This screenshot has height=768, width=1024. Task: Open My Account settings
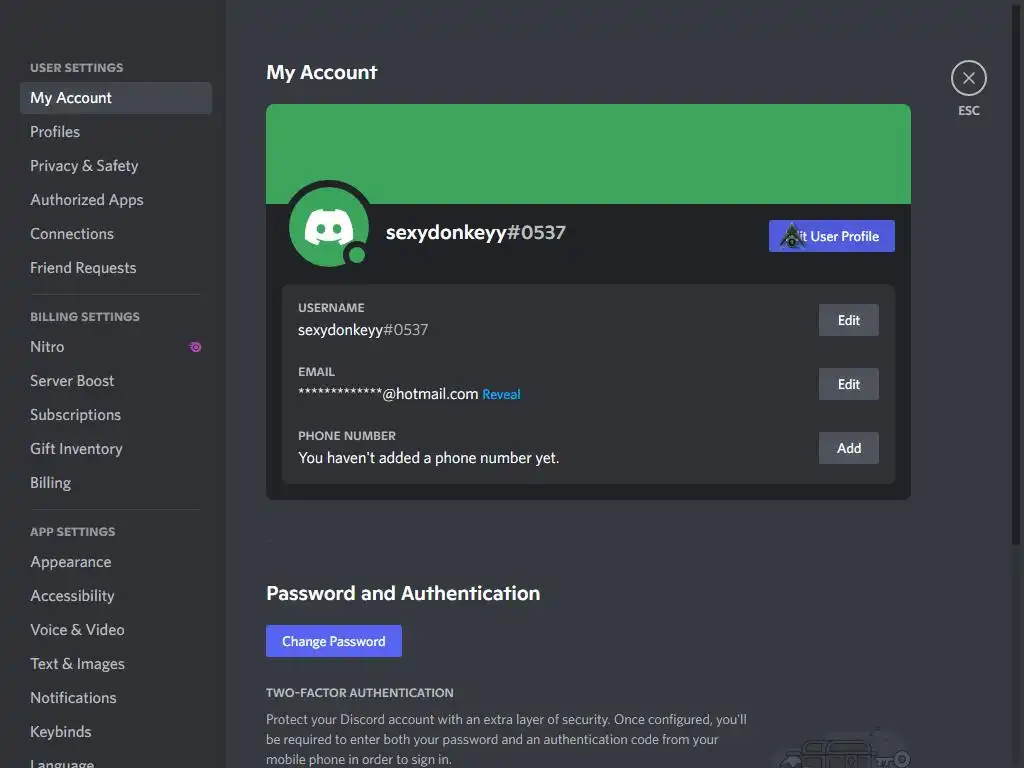tap(116, 98)
